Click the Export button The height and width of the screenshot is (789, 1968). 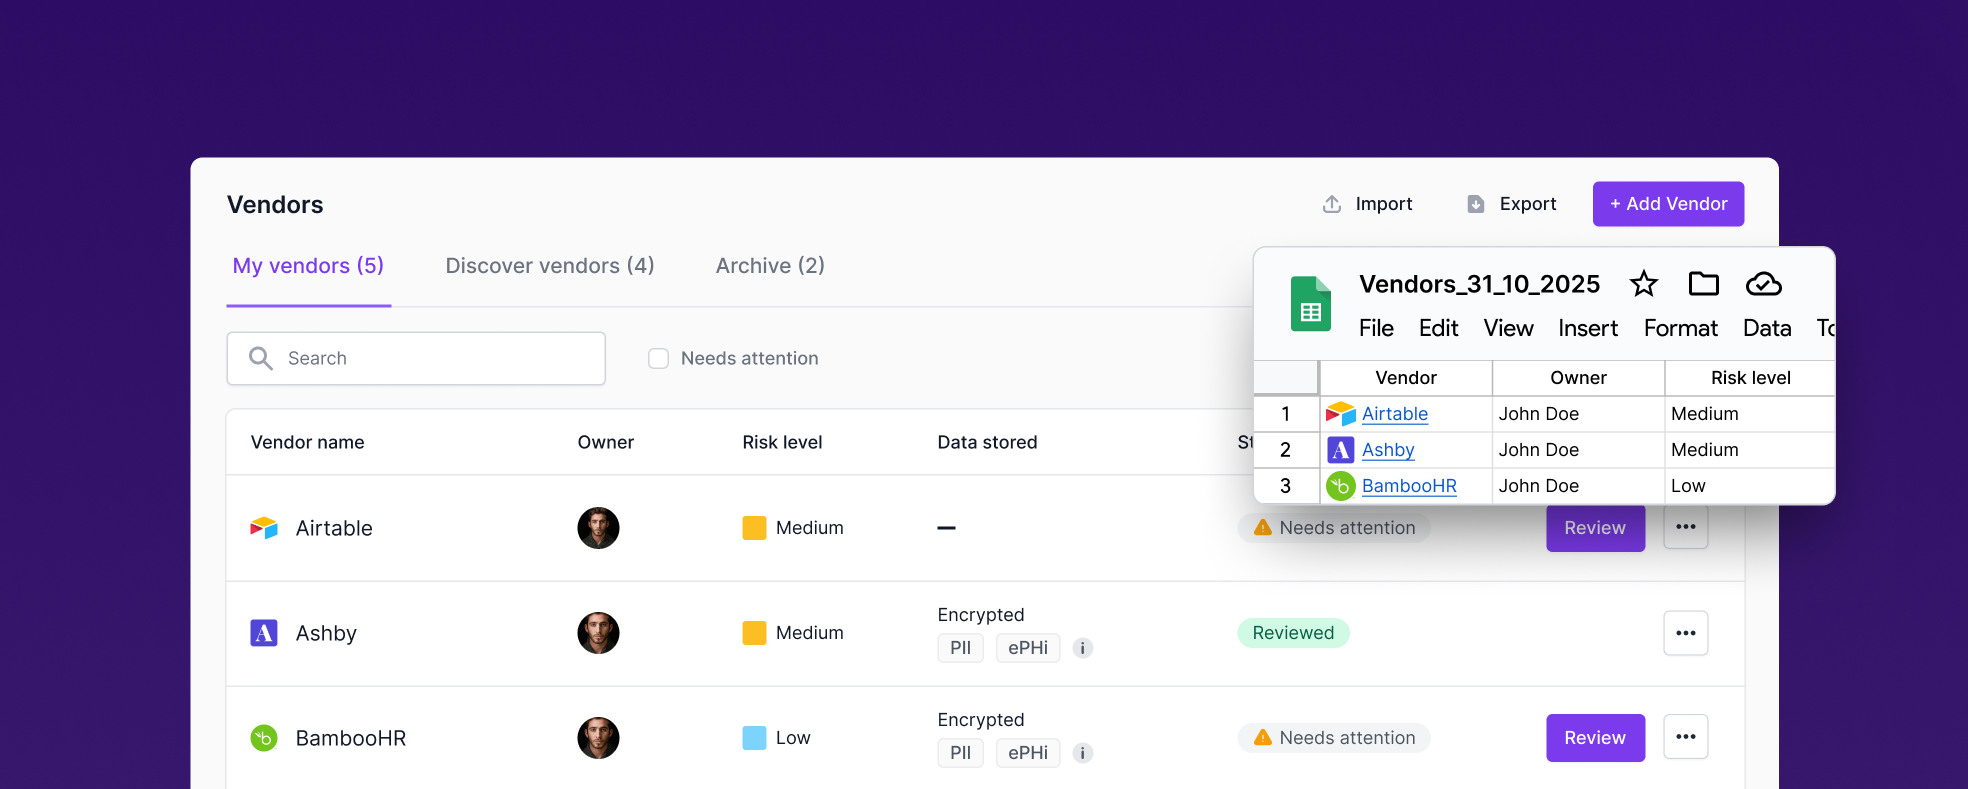point(1512,204)
